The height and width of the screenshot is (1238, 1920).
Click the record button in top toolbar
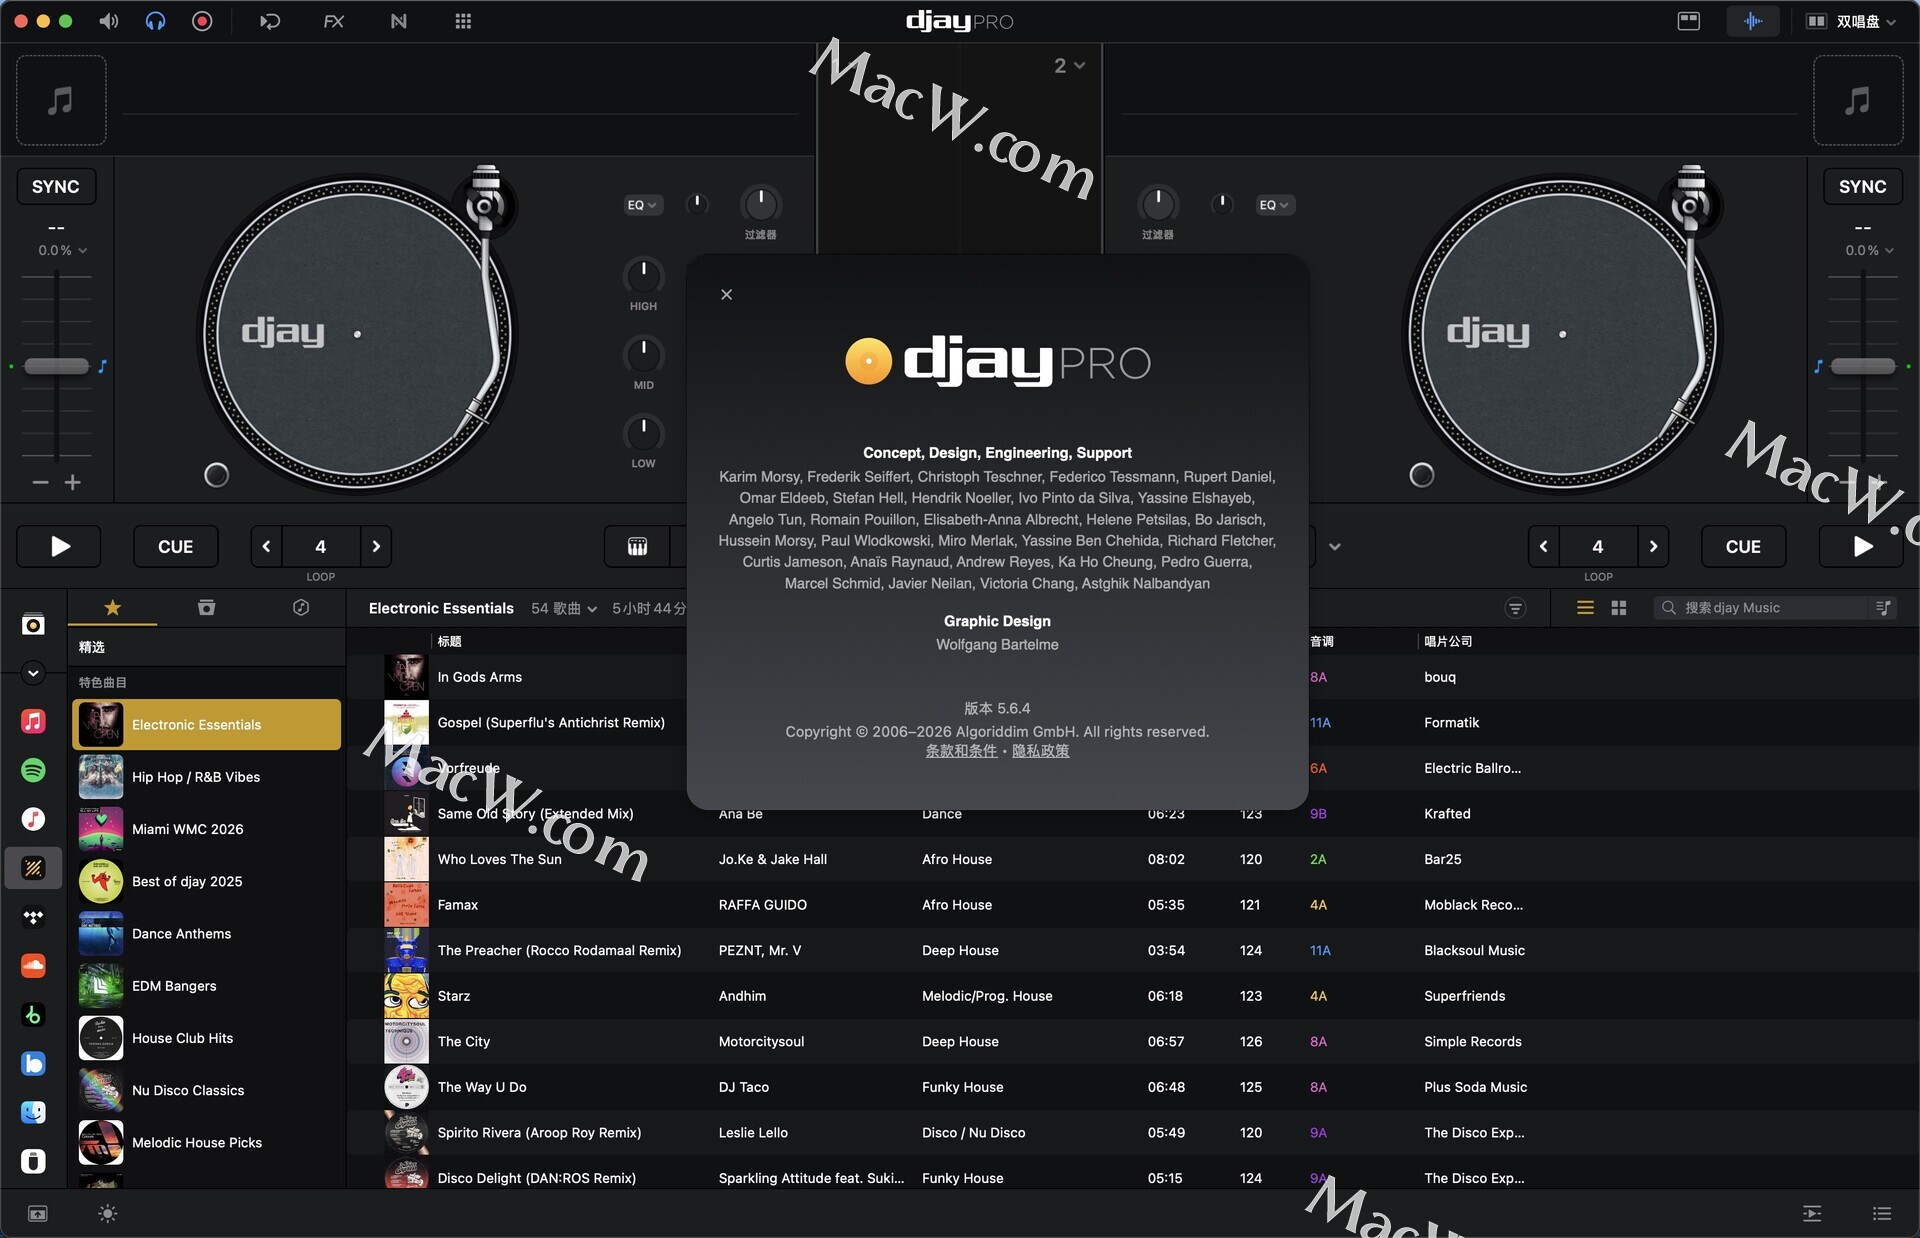202,21
